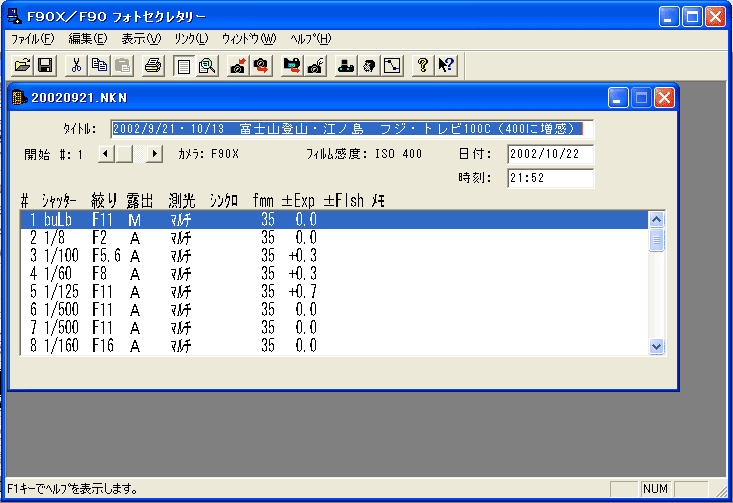
Task: Click the 測光 column header
Action: (182, 201)
